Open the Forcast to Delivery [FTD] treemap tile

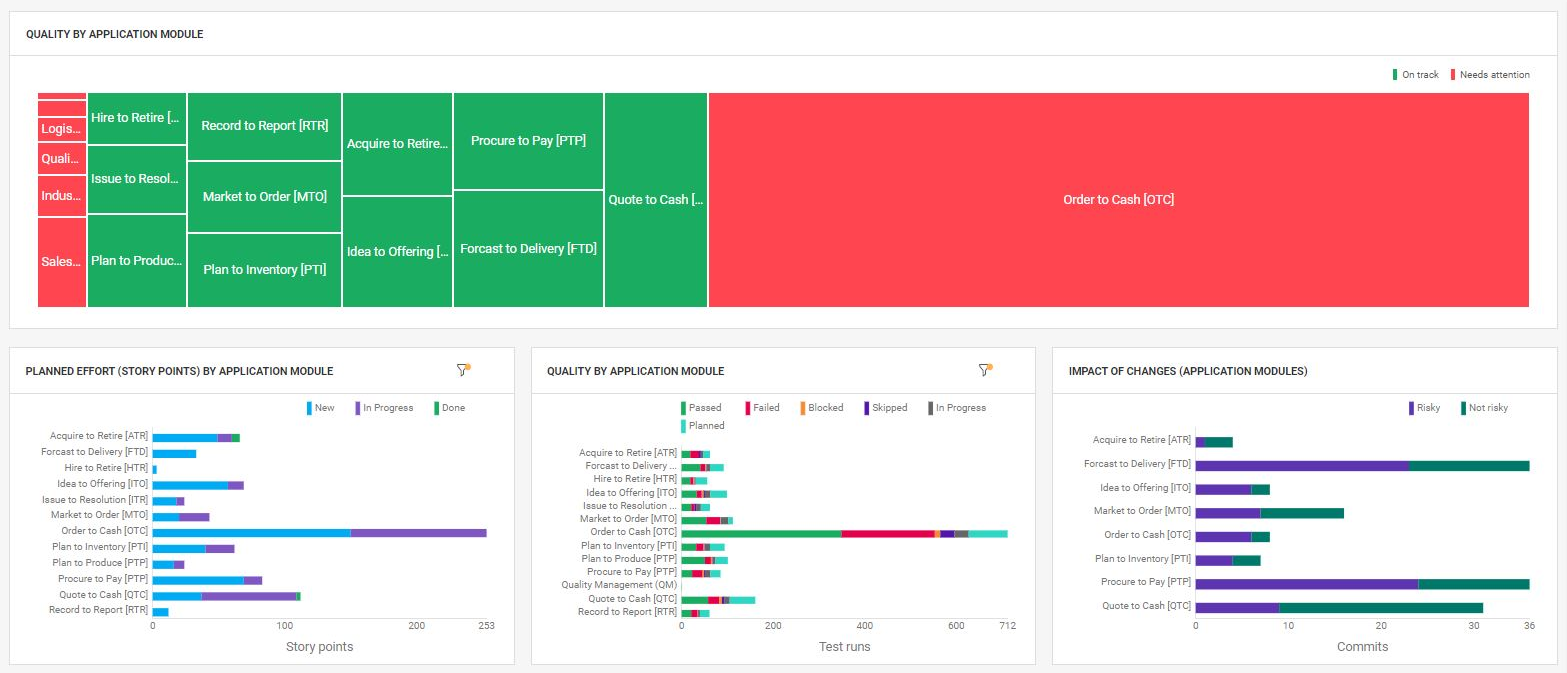coord(528,249)
